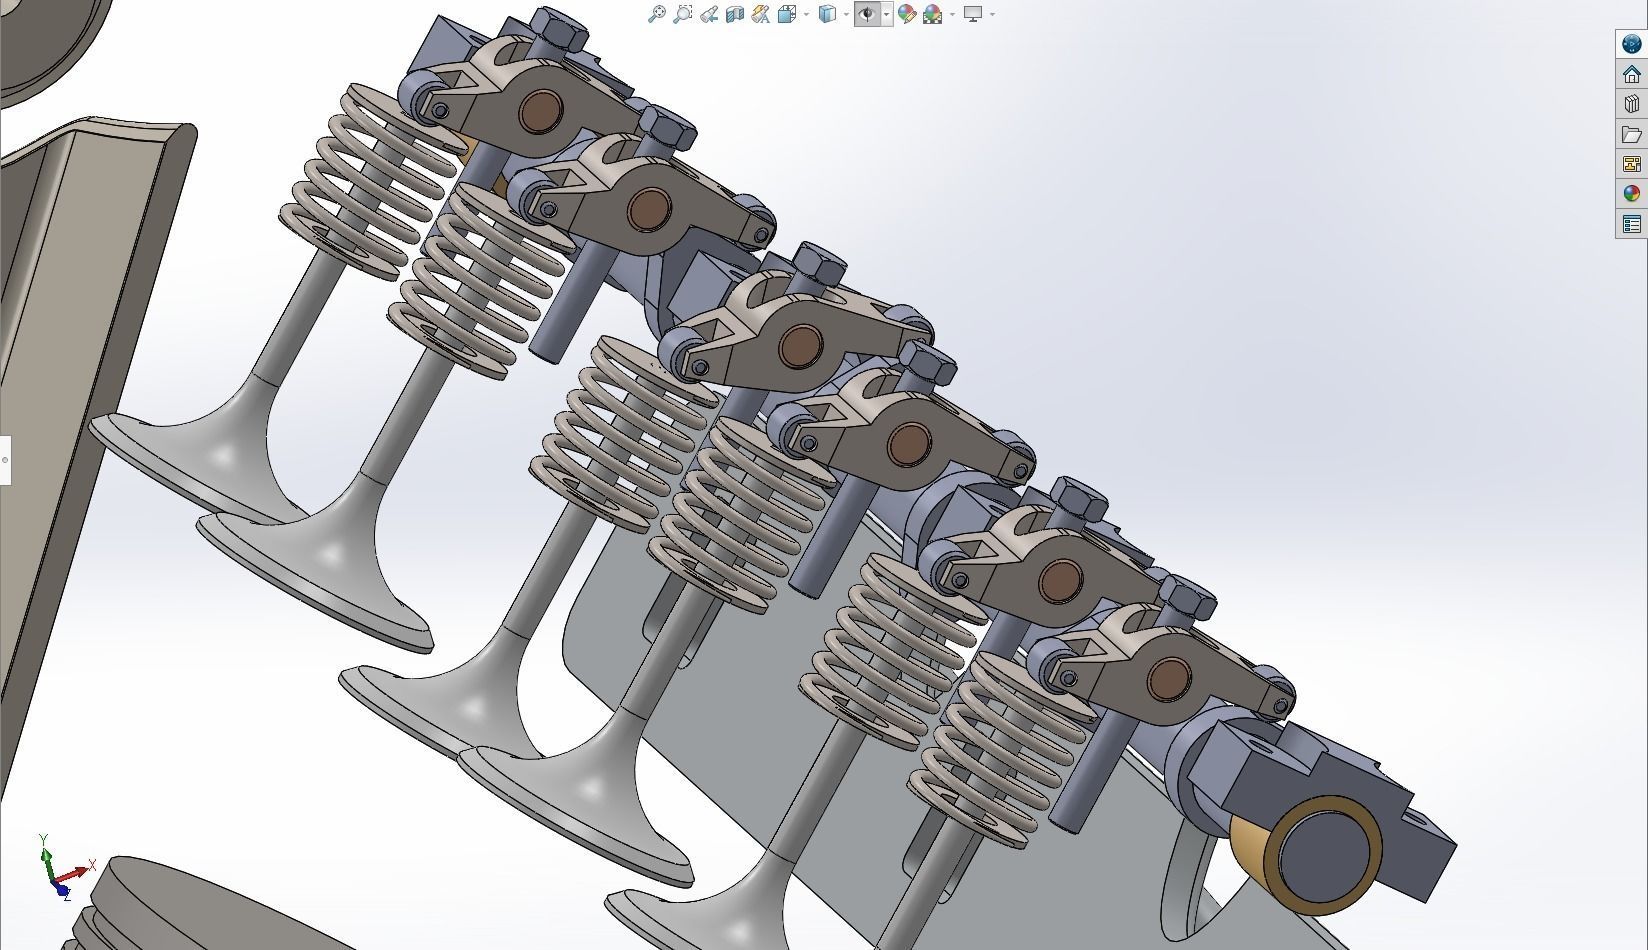Toggle the Hide/Show Items eye button
Image resolution: width=1648 pixels, height=950 pixels.
(866, 14)
